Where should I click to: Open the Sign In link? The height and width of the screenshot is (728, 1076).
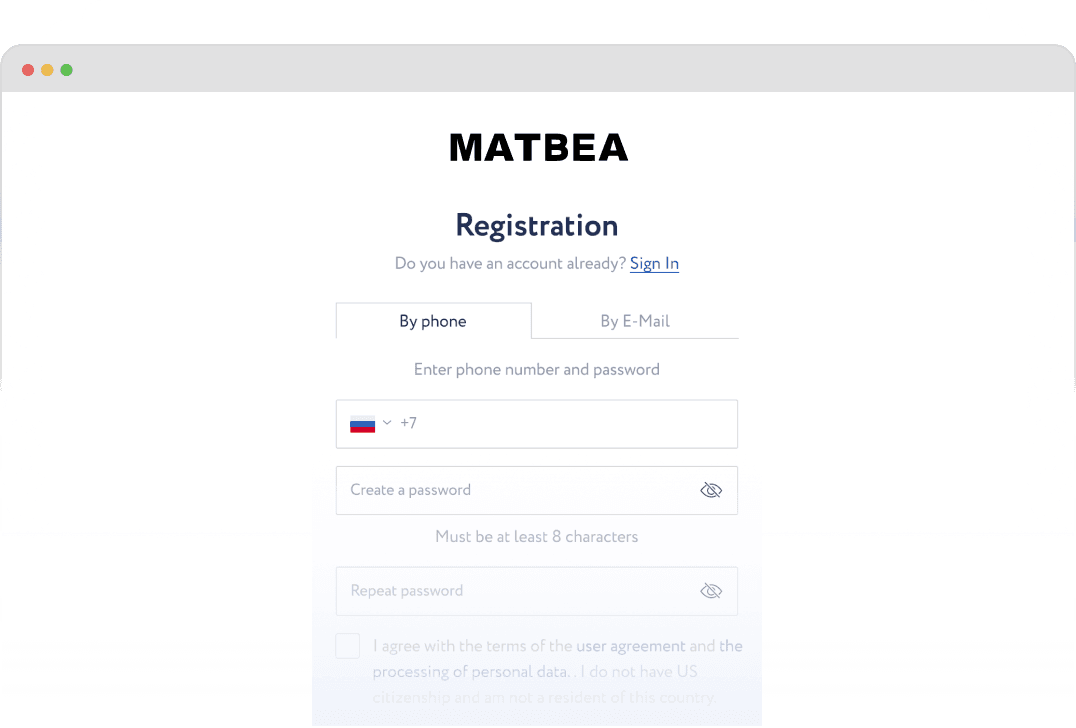pyautogui.click(x=654, y=263)
